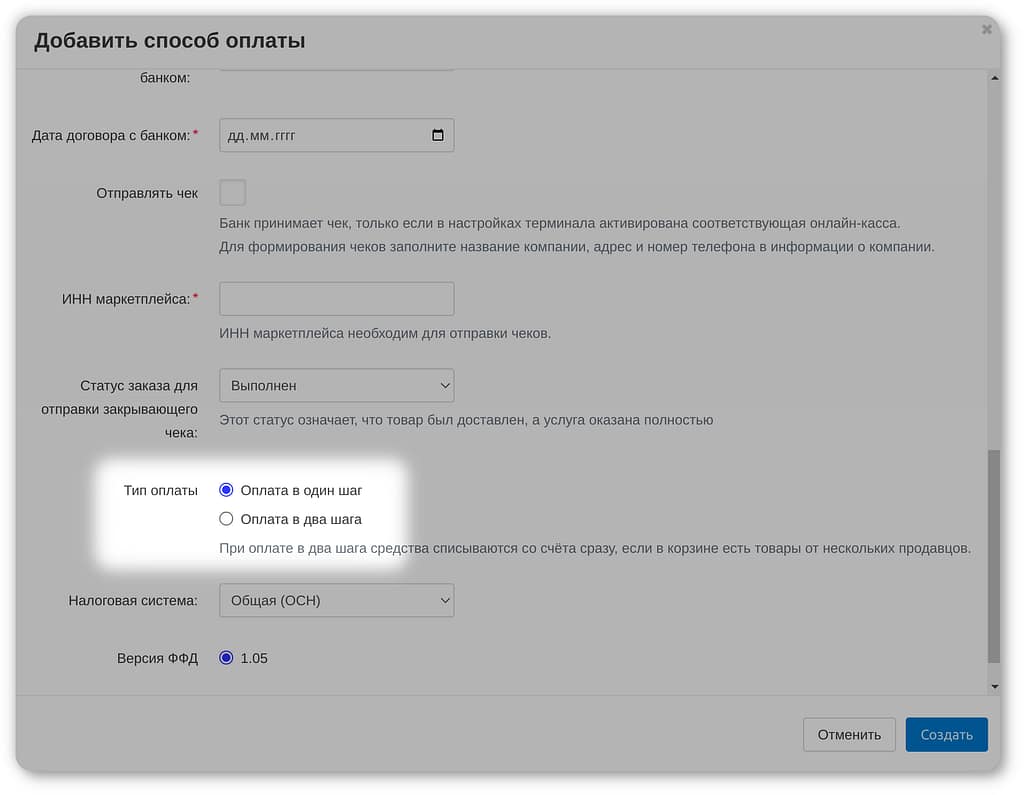Select Оплата в два шага option
Image resolution: width=1024 pixels, height=795 pixels.
(226, 519)
